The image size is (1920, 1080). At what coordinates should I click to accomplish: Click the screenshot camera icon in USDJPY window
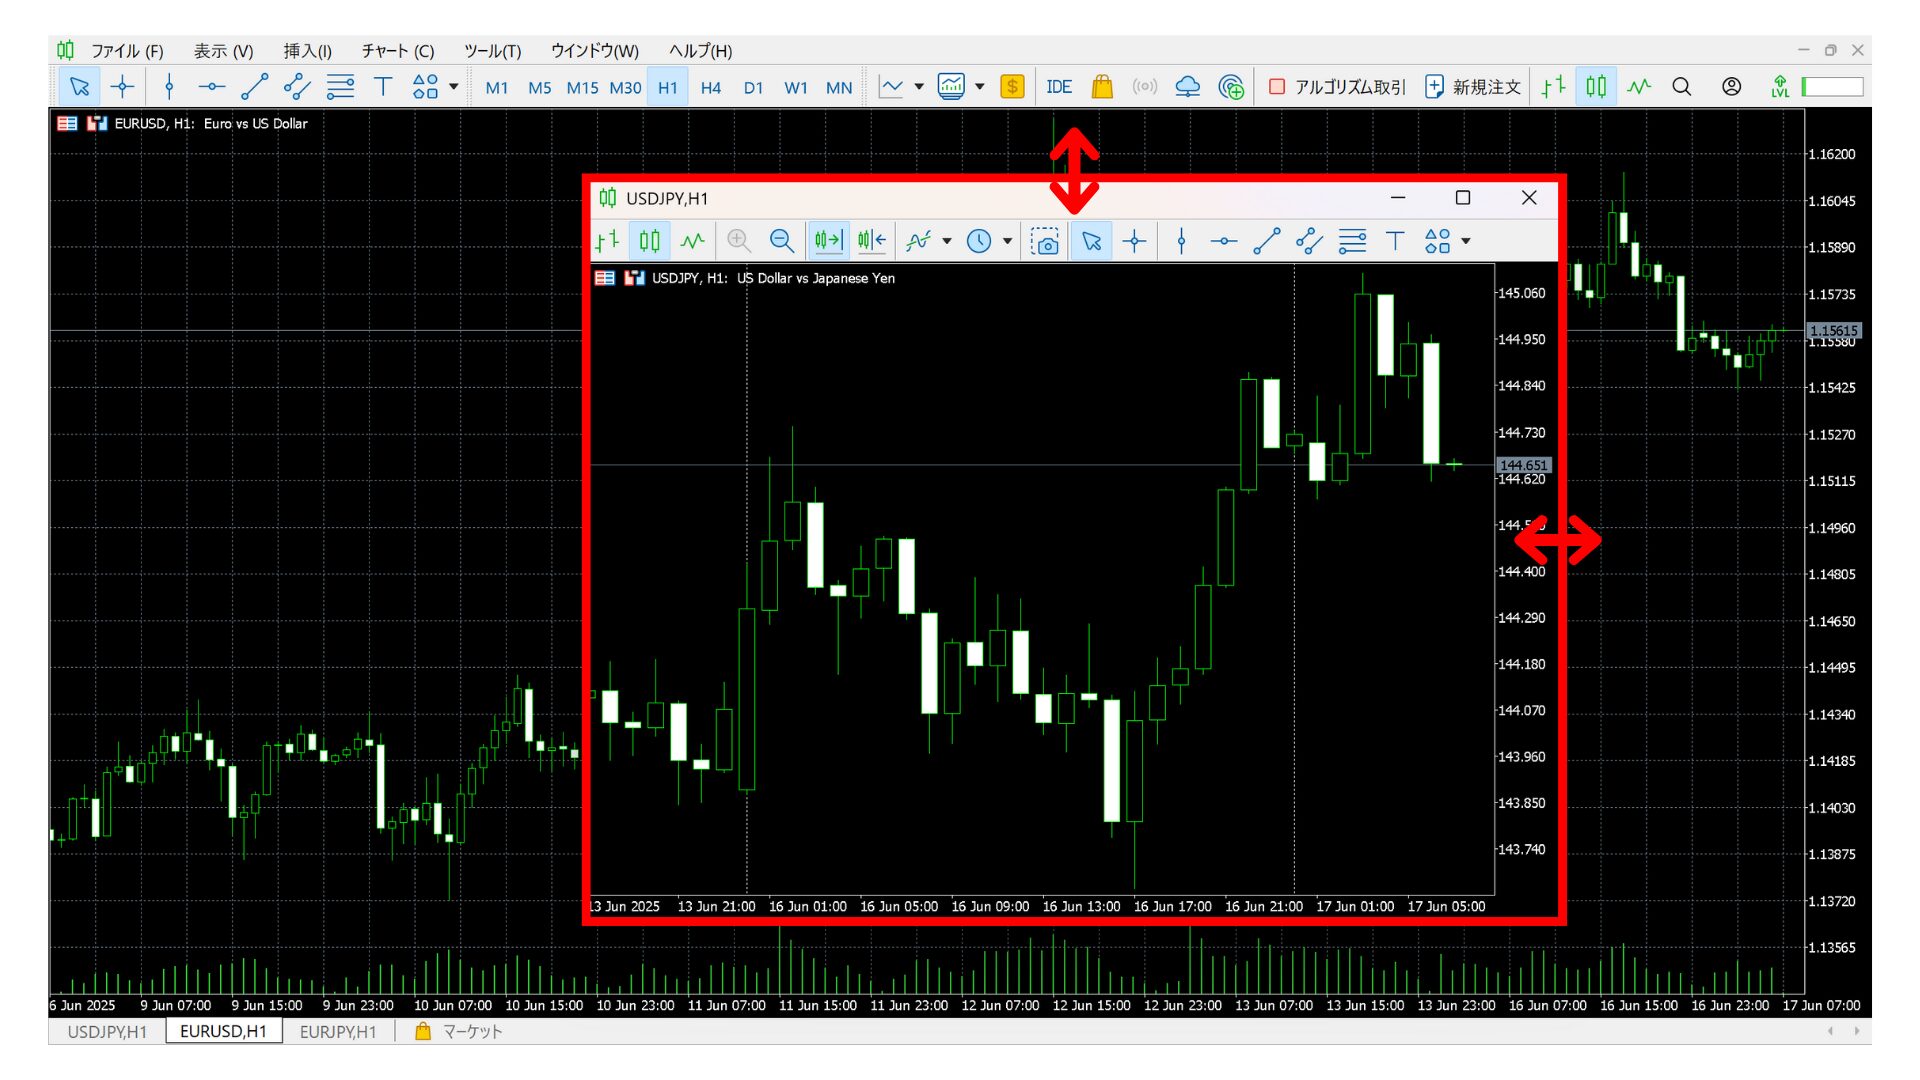(1045, 241)
